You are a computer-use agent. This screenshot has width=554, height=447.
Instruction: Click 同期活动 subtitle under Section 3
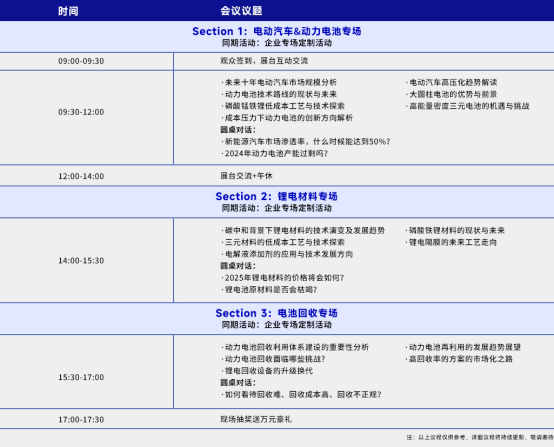pyautogui.click(x=277, y=325)
